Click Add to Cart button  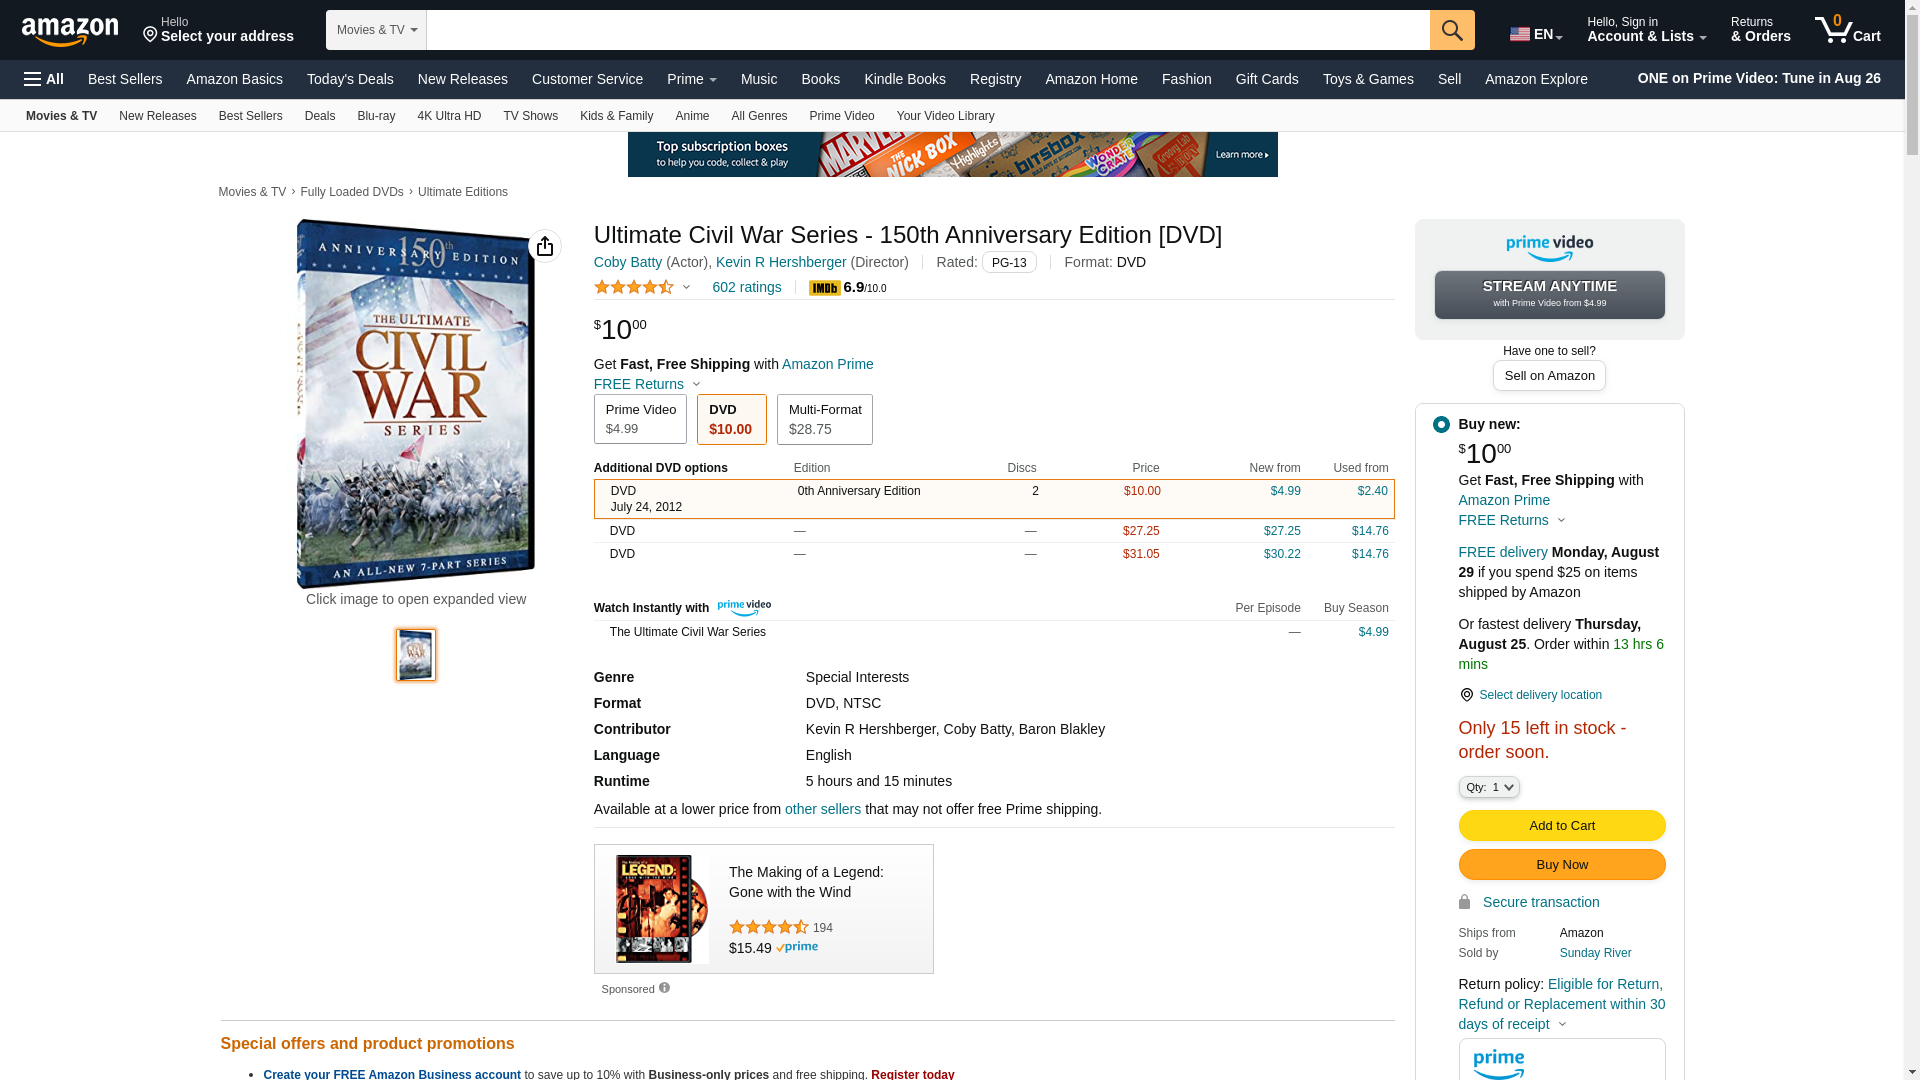coord(1562,826)
